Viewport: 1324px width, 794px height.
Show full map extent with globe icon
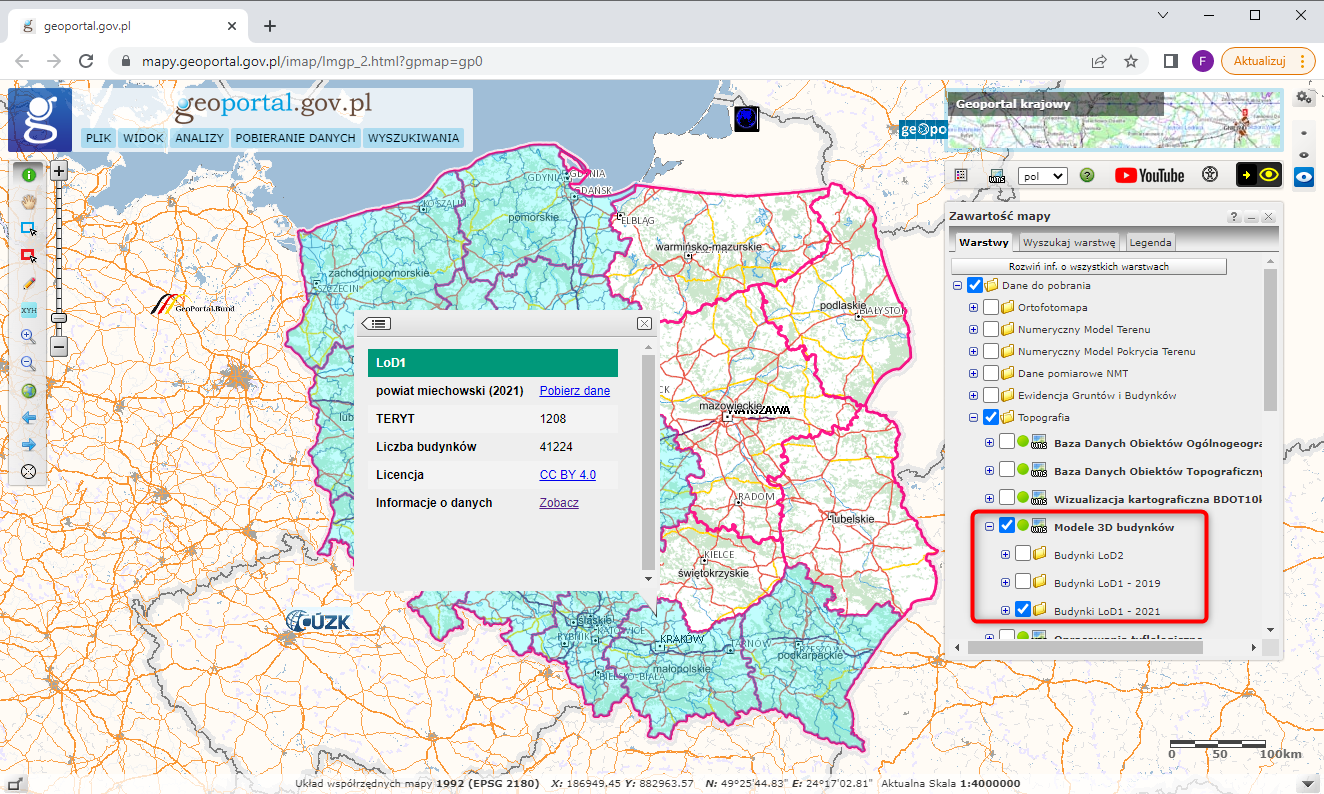[29, 391]
